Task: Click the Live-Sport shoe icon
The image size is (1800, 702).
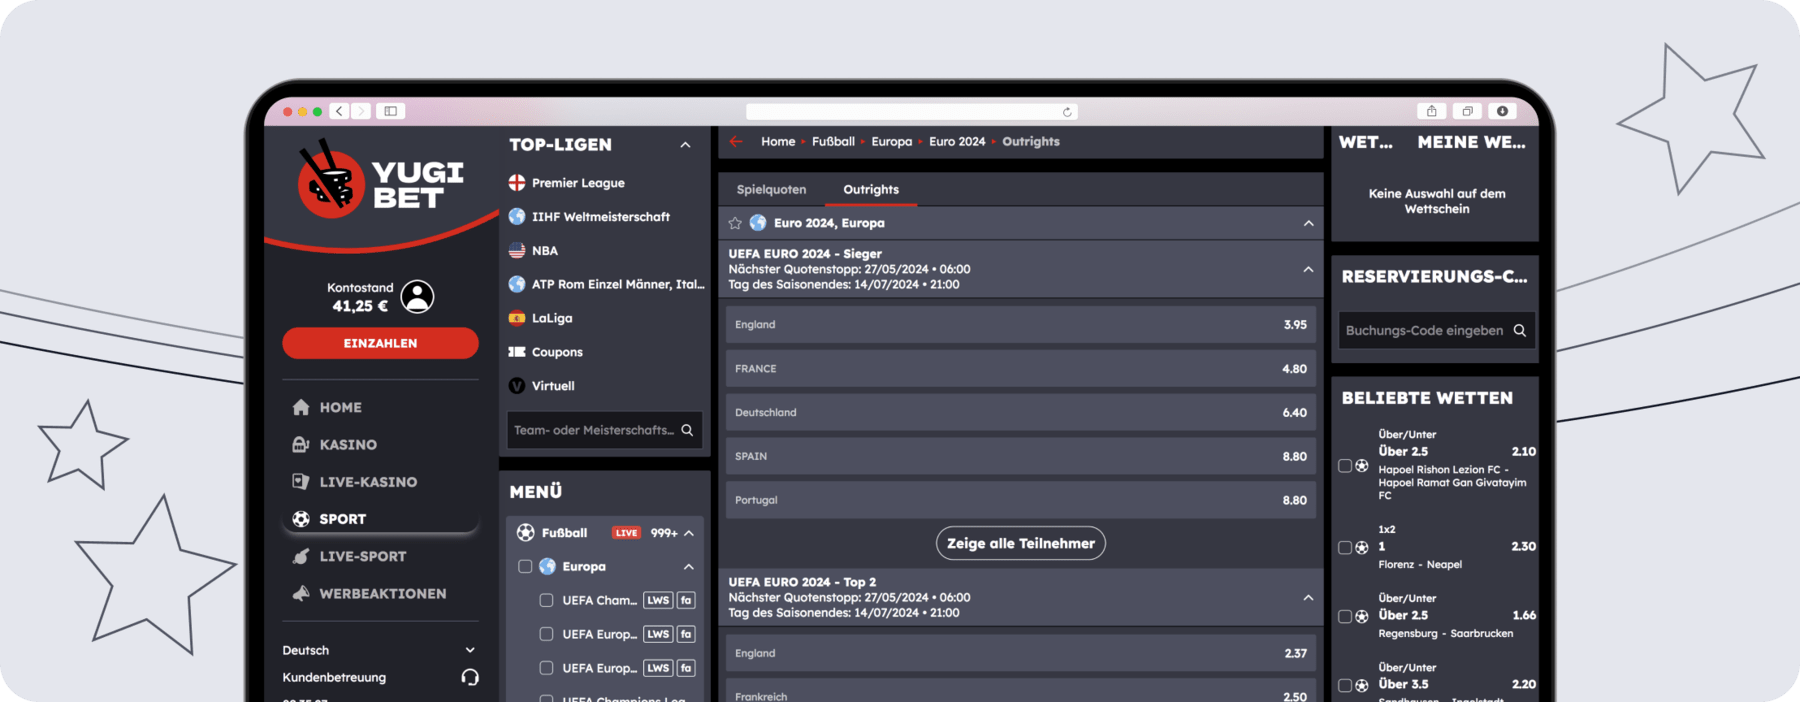Action: pos(300,556)
